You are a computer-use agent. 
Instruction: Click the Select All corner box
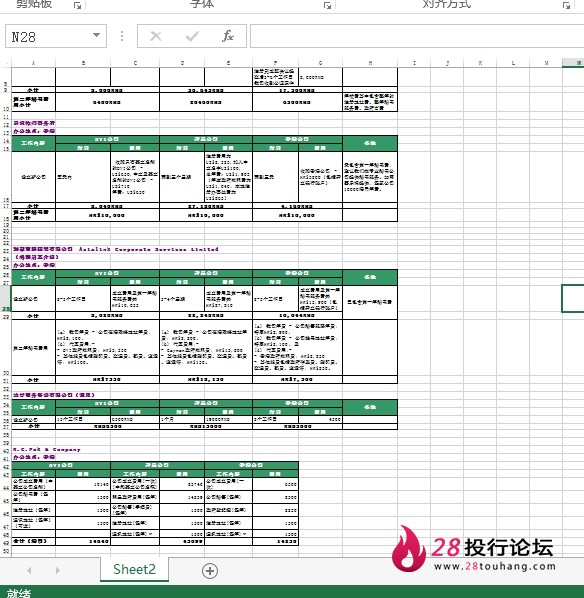(6, 63)
